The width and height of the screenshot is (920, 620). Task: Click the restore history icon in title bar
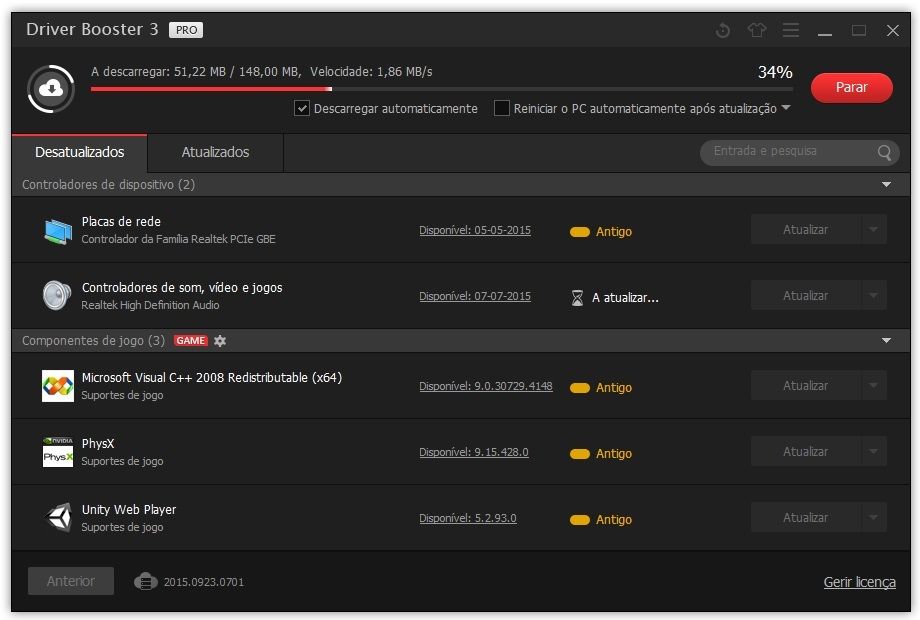(x=723, y=31)
